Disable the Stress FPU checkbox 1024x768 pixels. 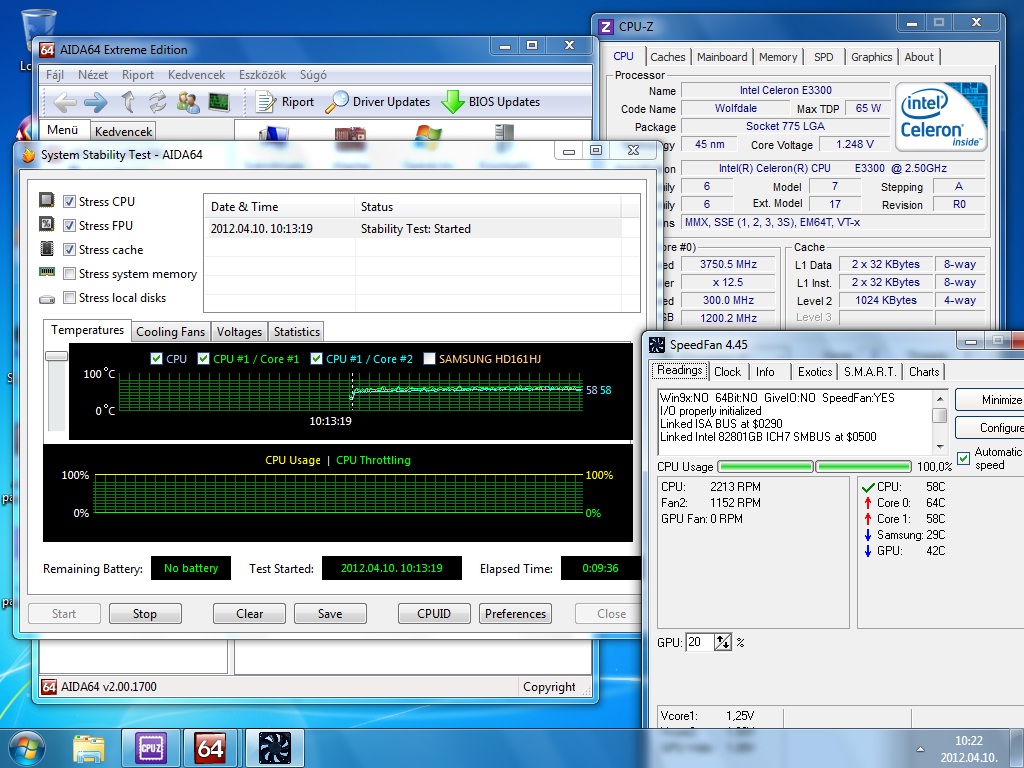(70, 226)
